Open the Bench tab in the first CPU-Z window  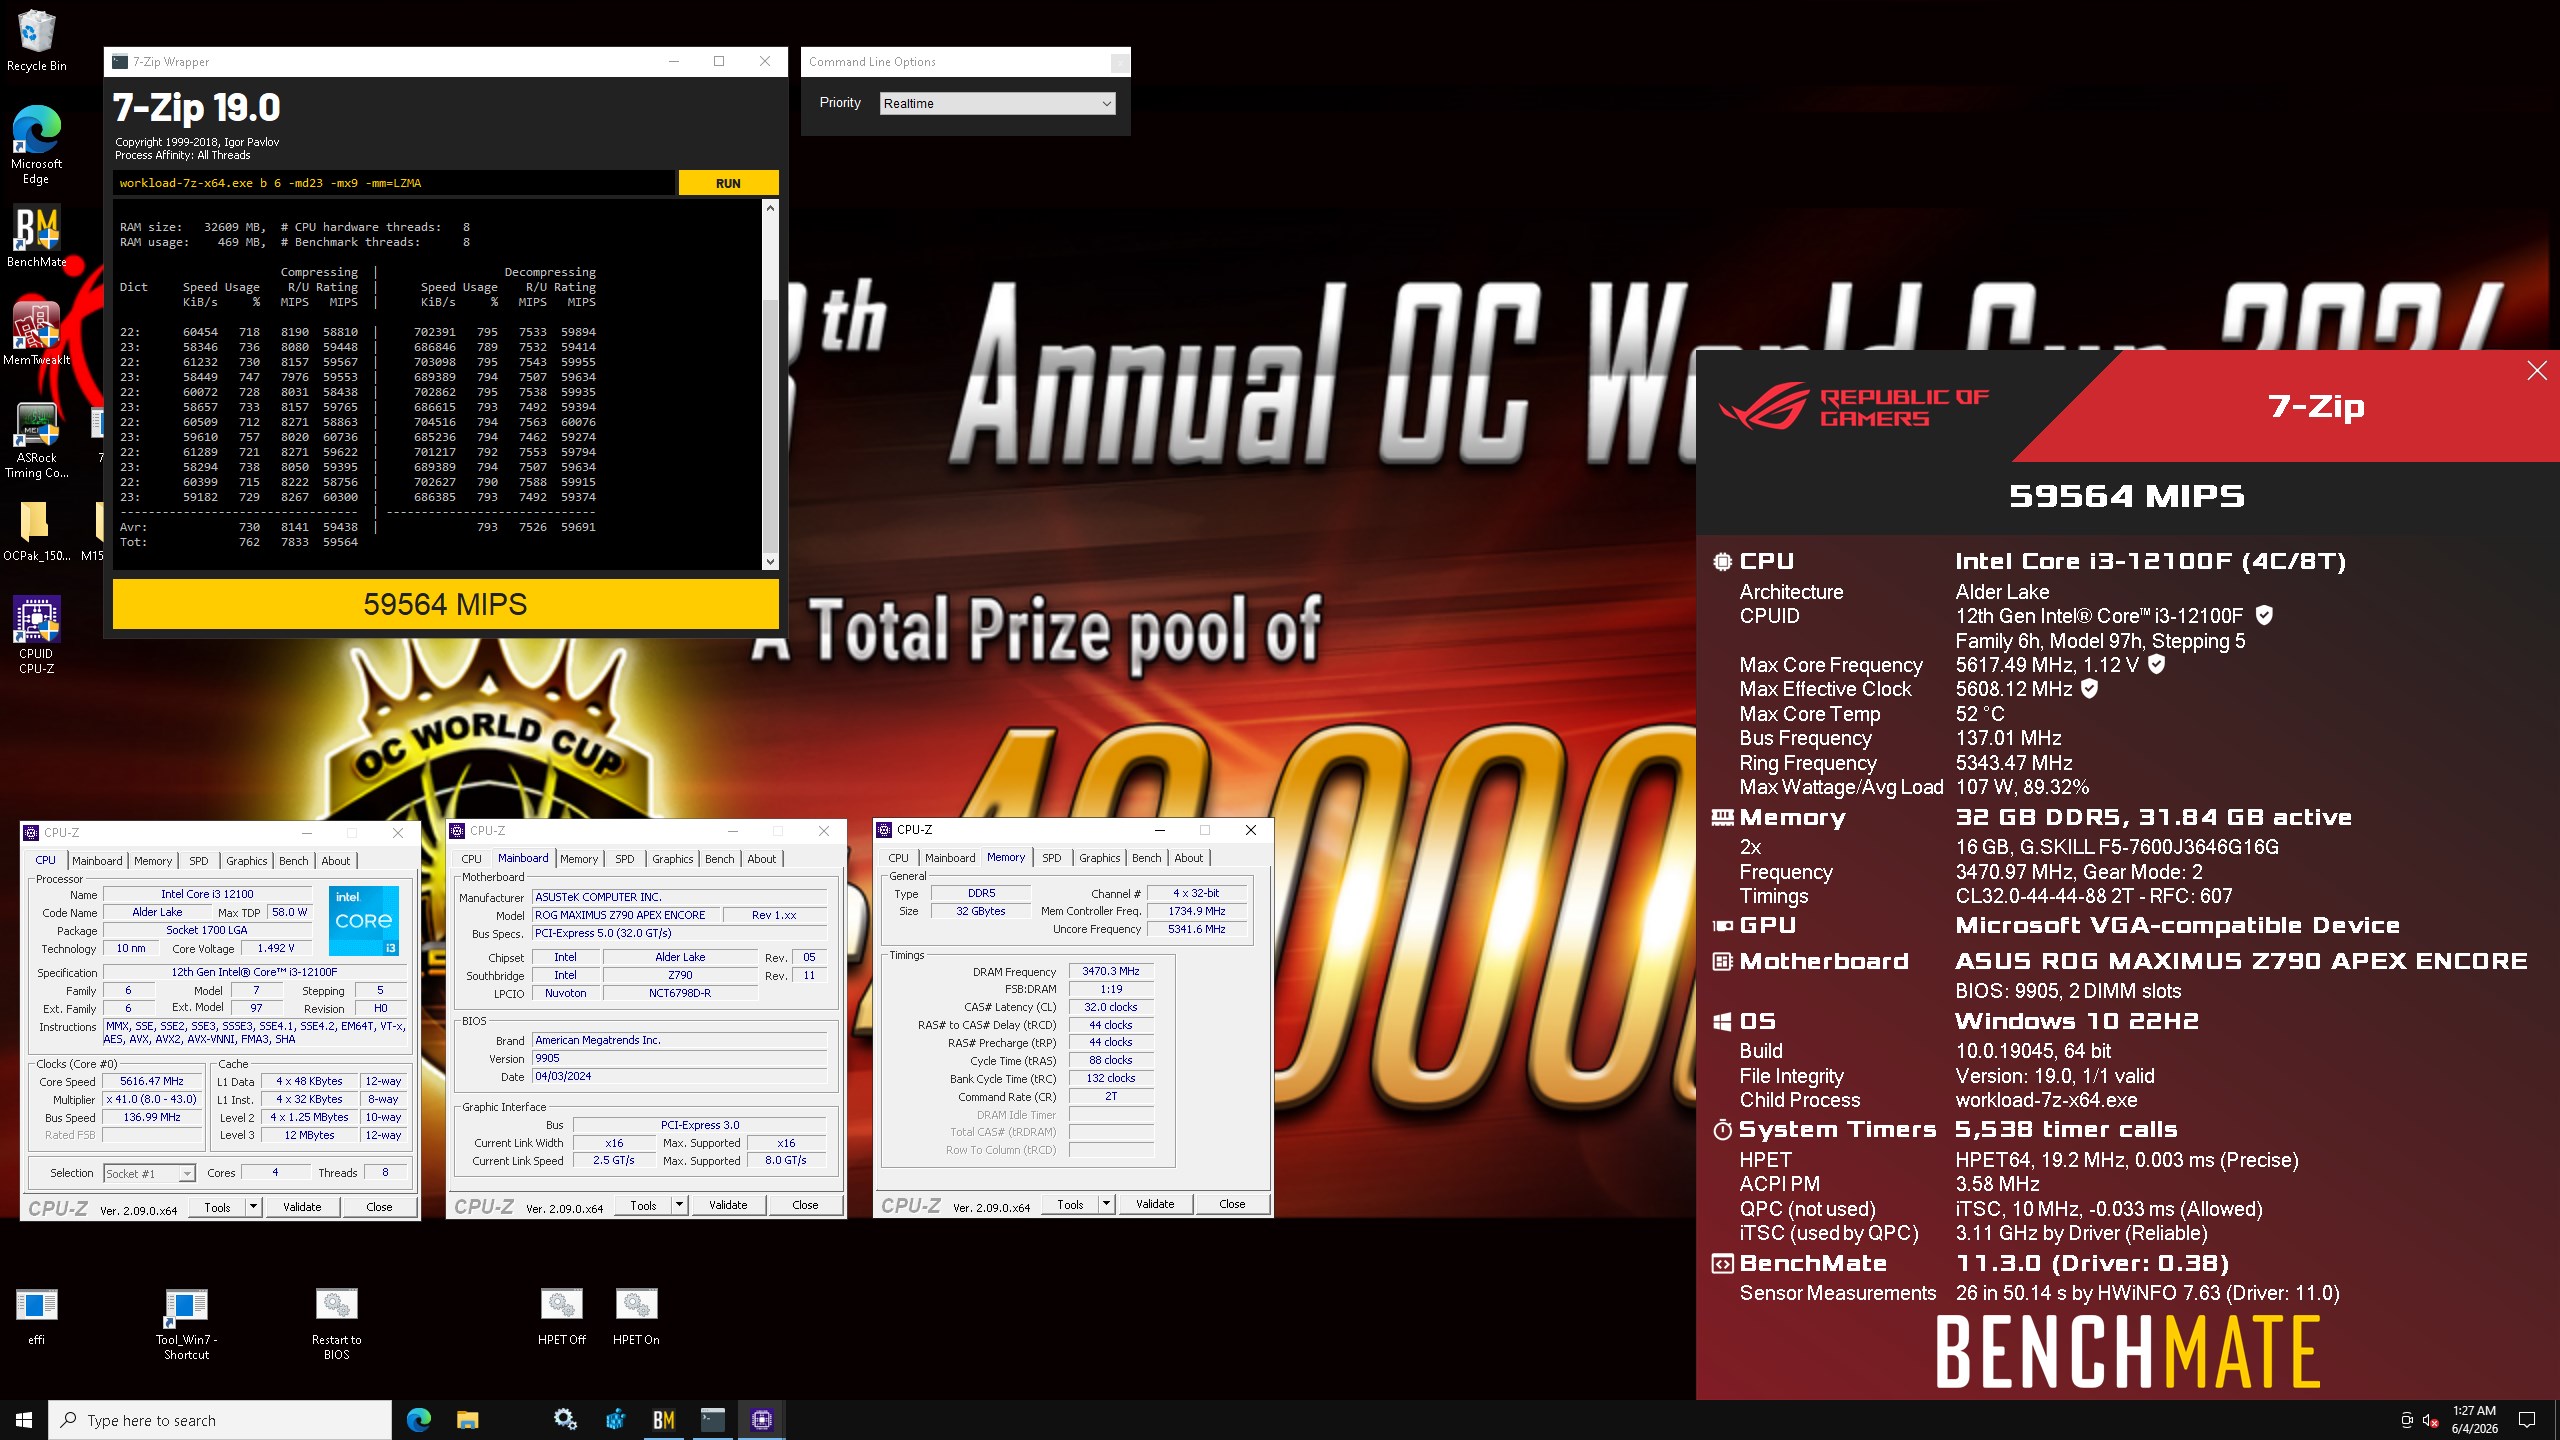pyautogui.click(x=293, y=861)
